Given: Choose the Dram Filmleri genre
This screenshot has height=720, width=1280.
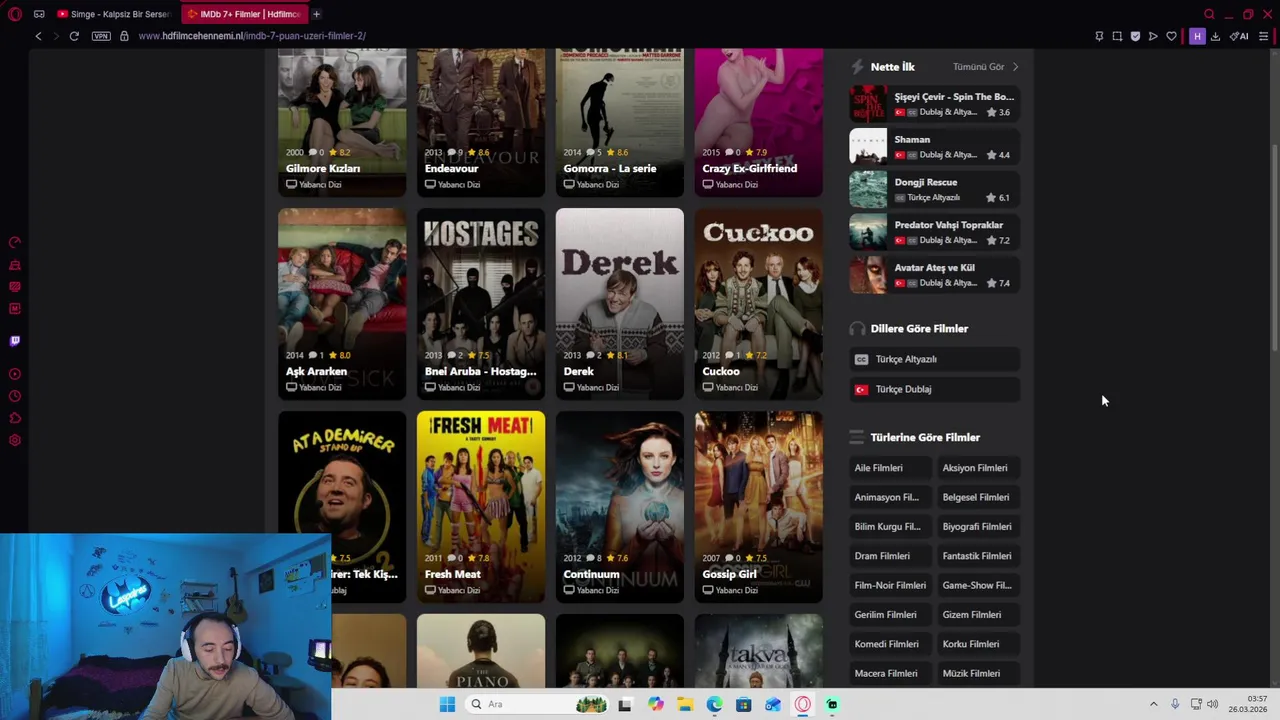Looking at the screenshot, I should [889, 556].
